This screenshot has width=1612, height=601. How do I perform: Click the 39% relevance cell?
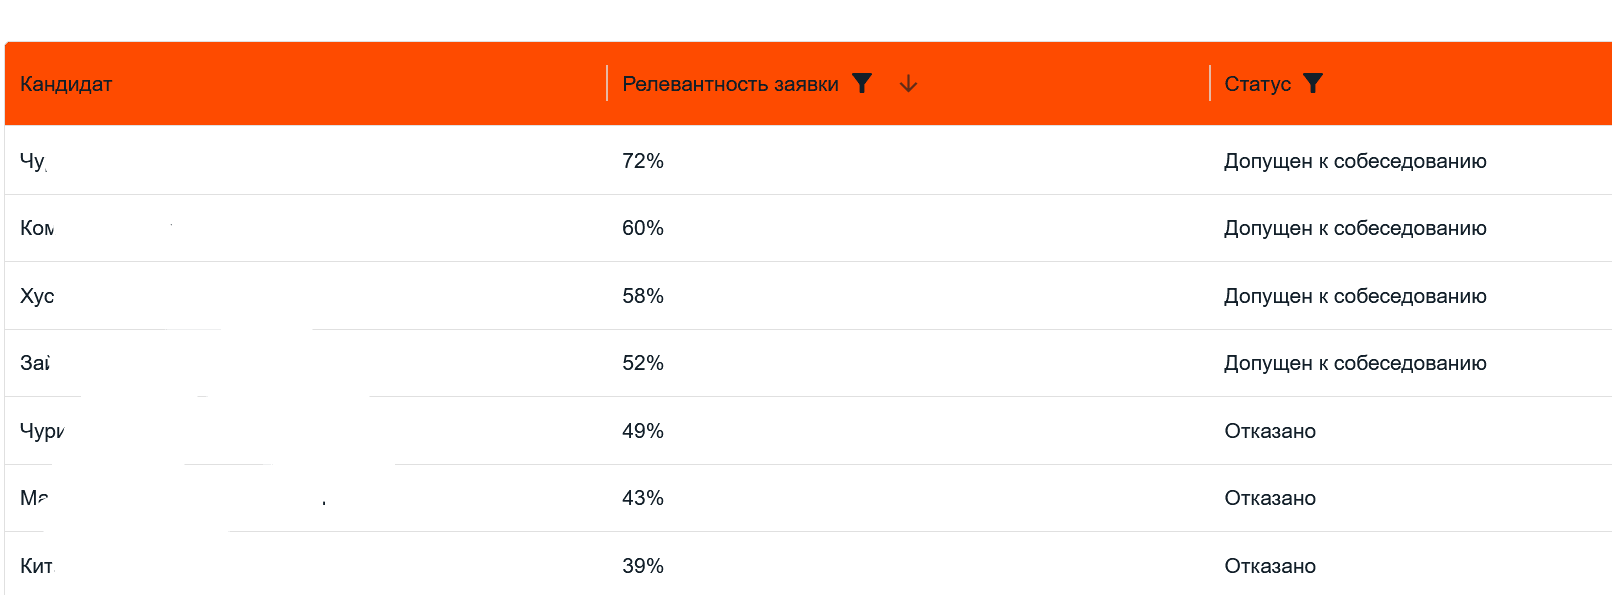643,566
